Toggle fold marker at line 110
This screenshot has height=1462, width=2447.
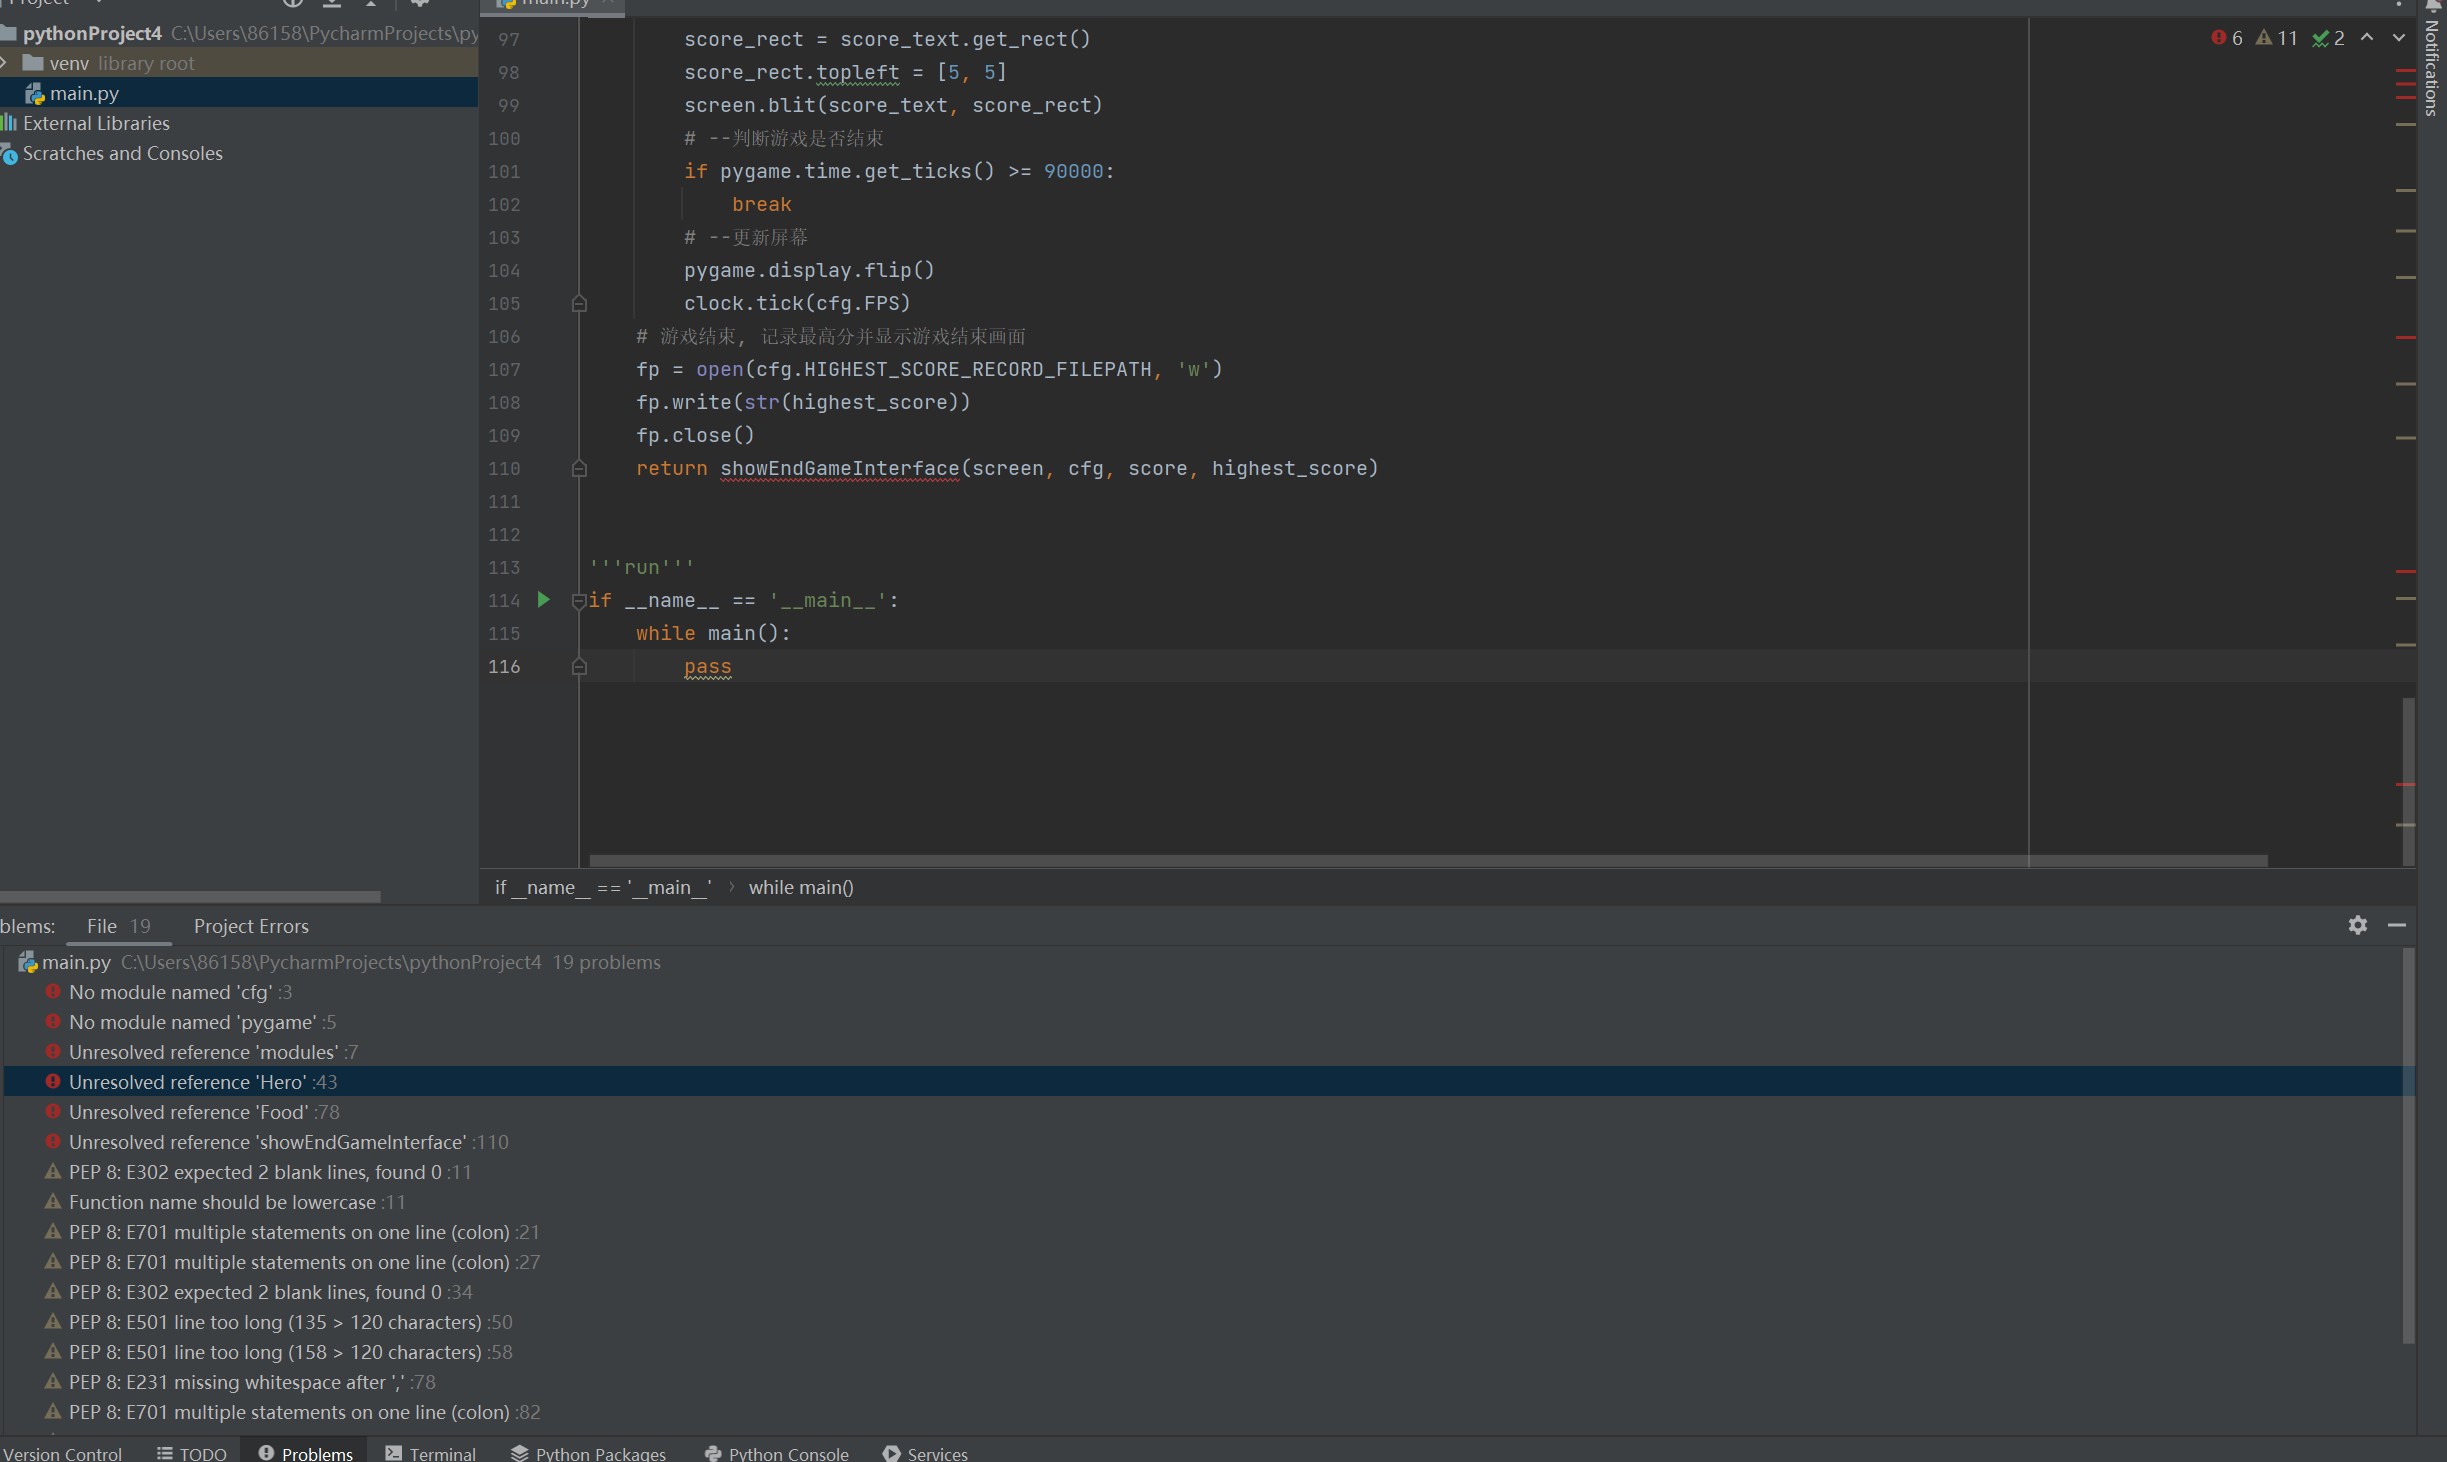[578, 468]
